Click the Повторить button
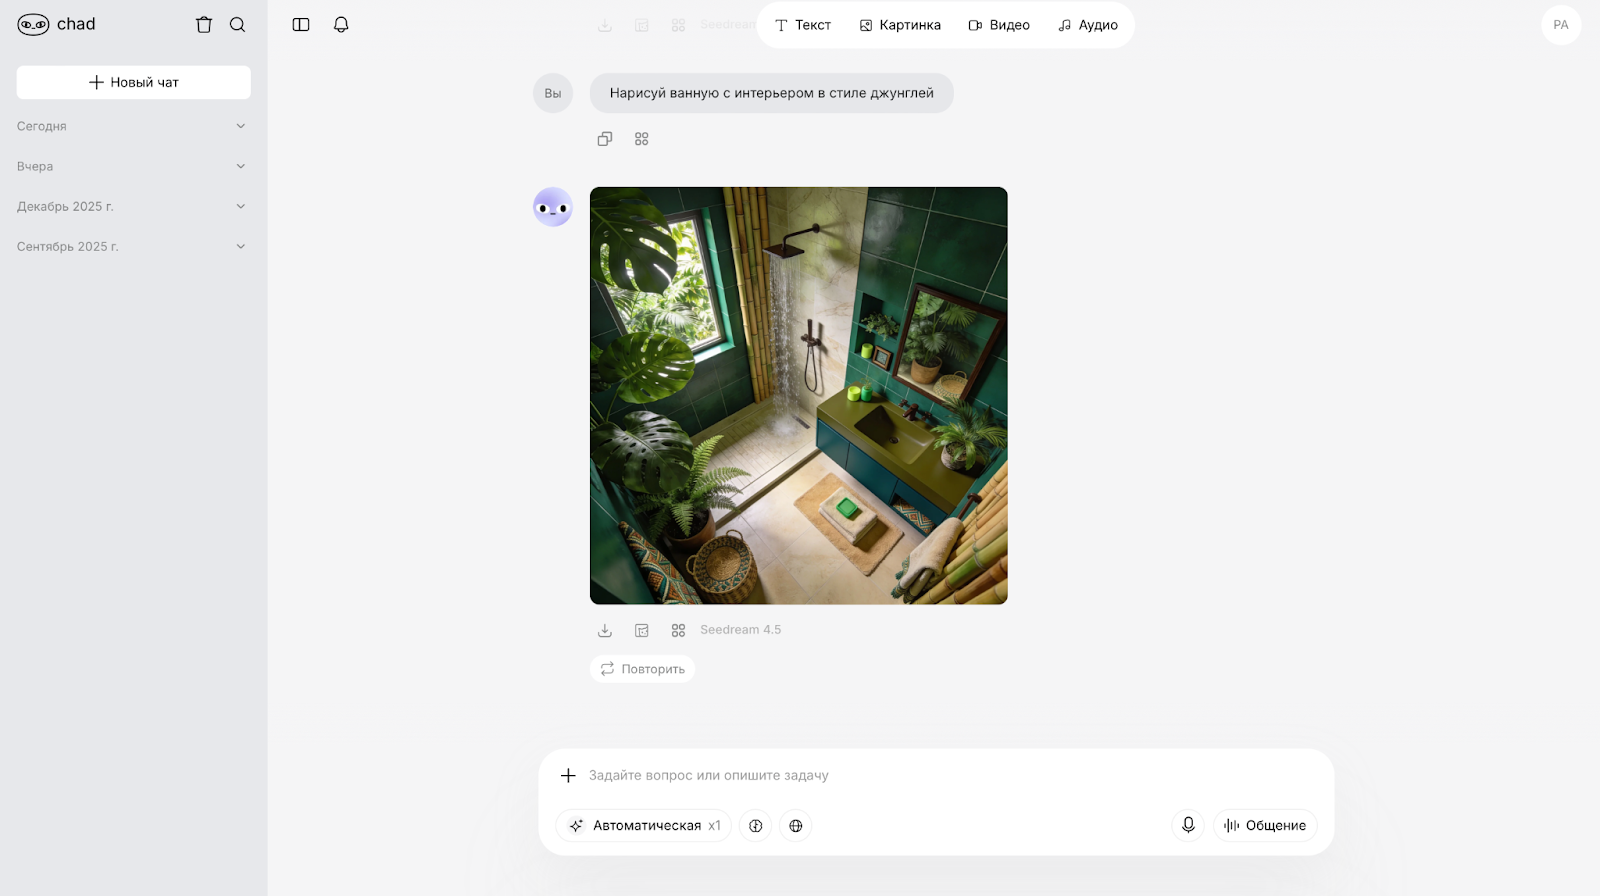The height and width of the screenshot is (896, 1600). coord(642,669)
